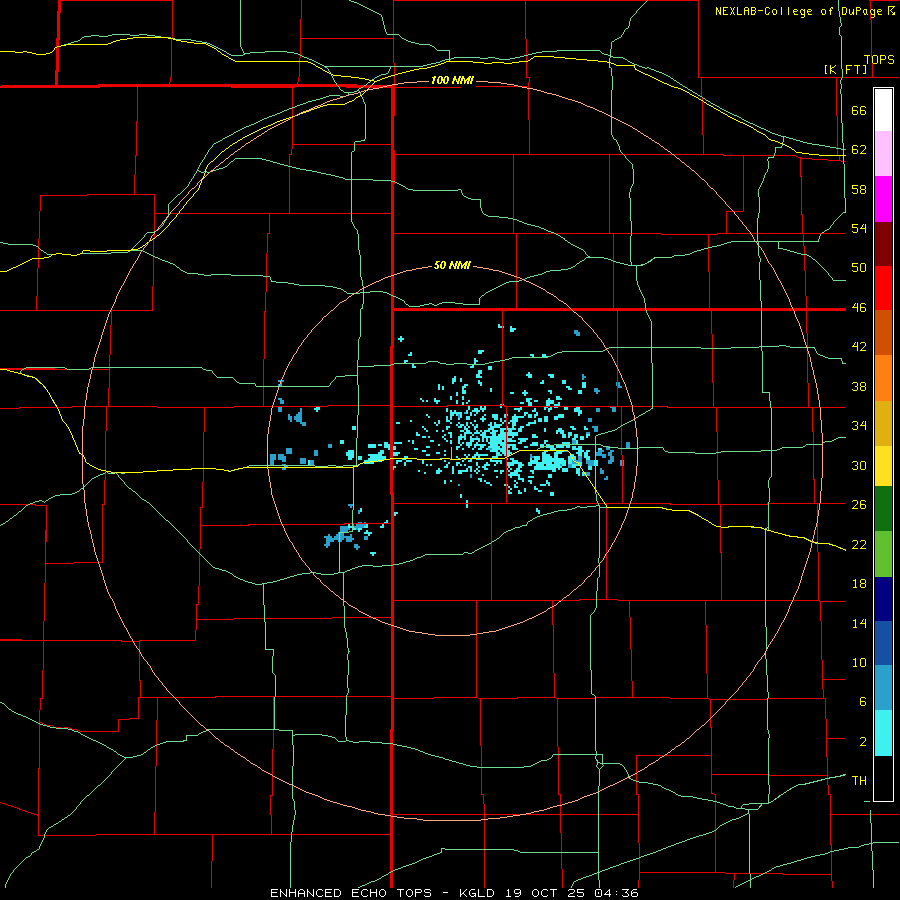Click the "66" legend value
900x900 pixels.
coord(859,111)
